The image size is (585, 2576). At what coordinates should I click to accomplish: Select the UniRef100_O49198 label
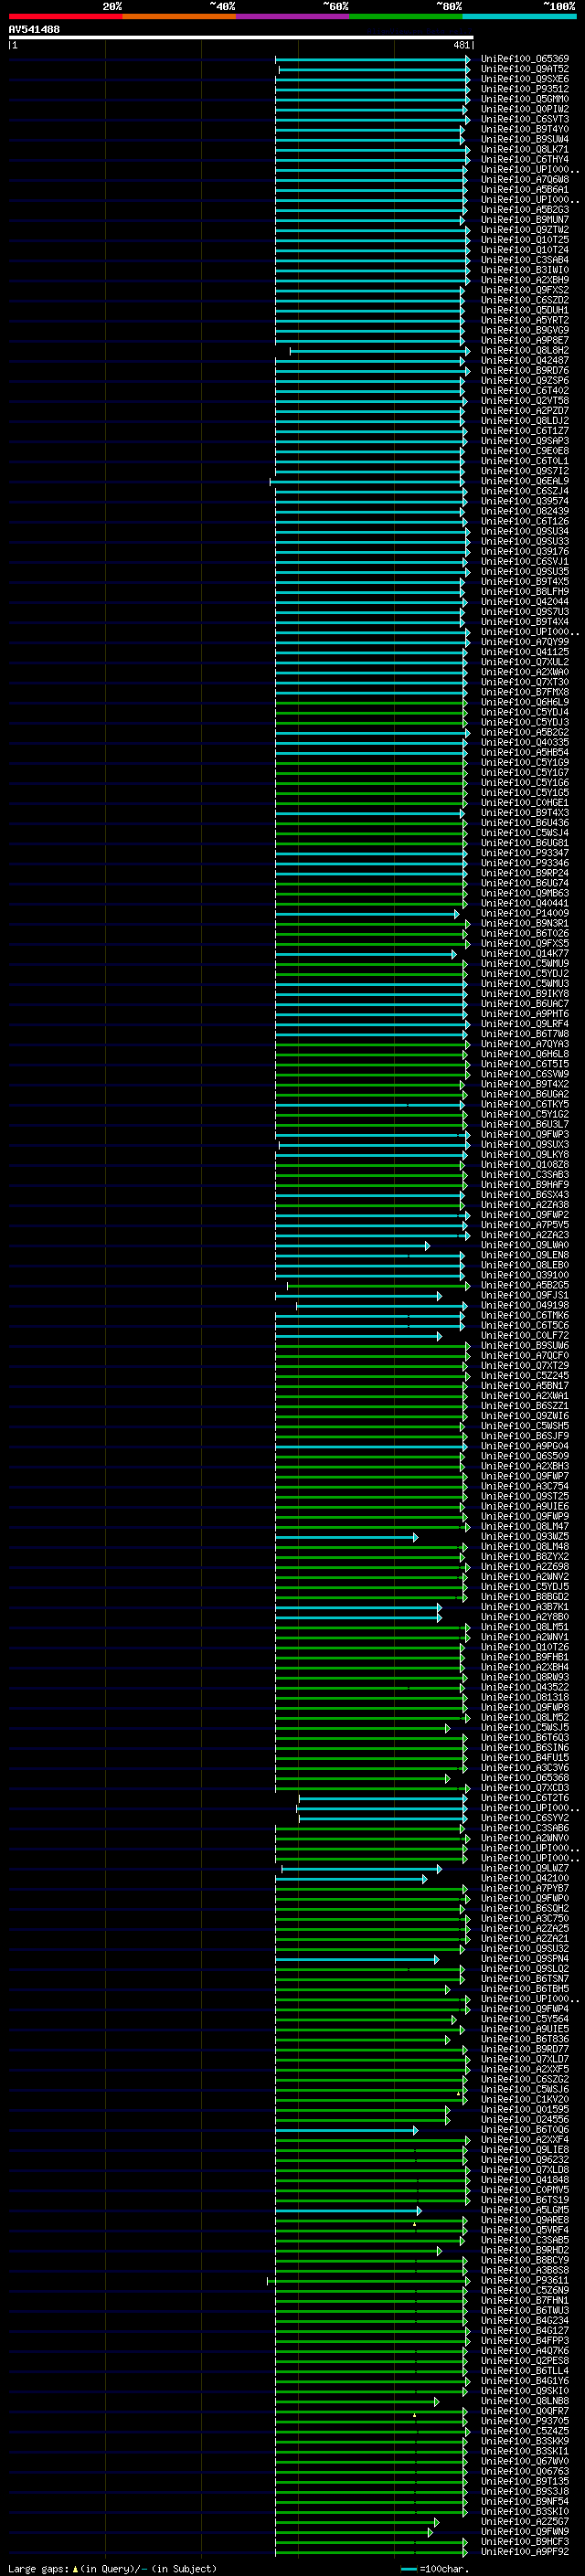525,1306
